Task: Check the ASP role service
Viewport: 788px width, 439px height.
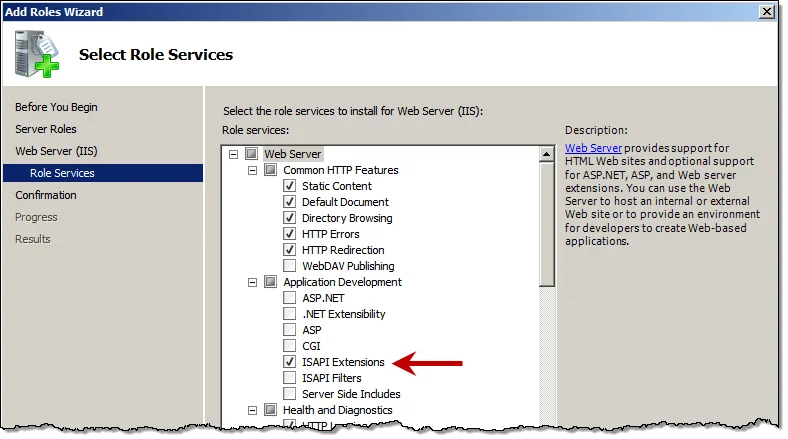Action: 289,330
